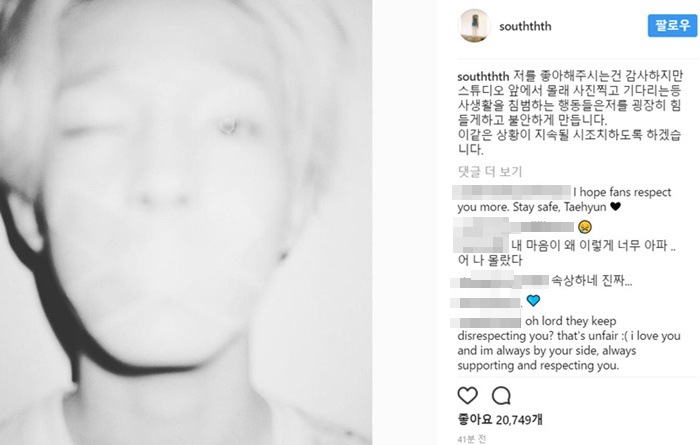Open the comment bubble icon

click(501, 395)
